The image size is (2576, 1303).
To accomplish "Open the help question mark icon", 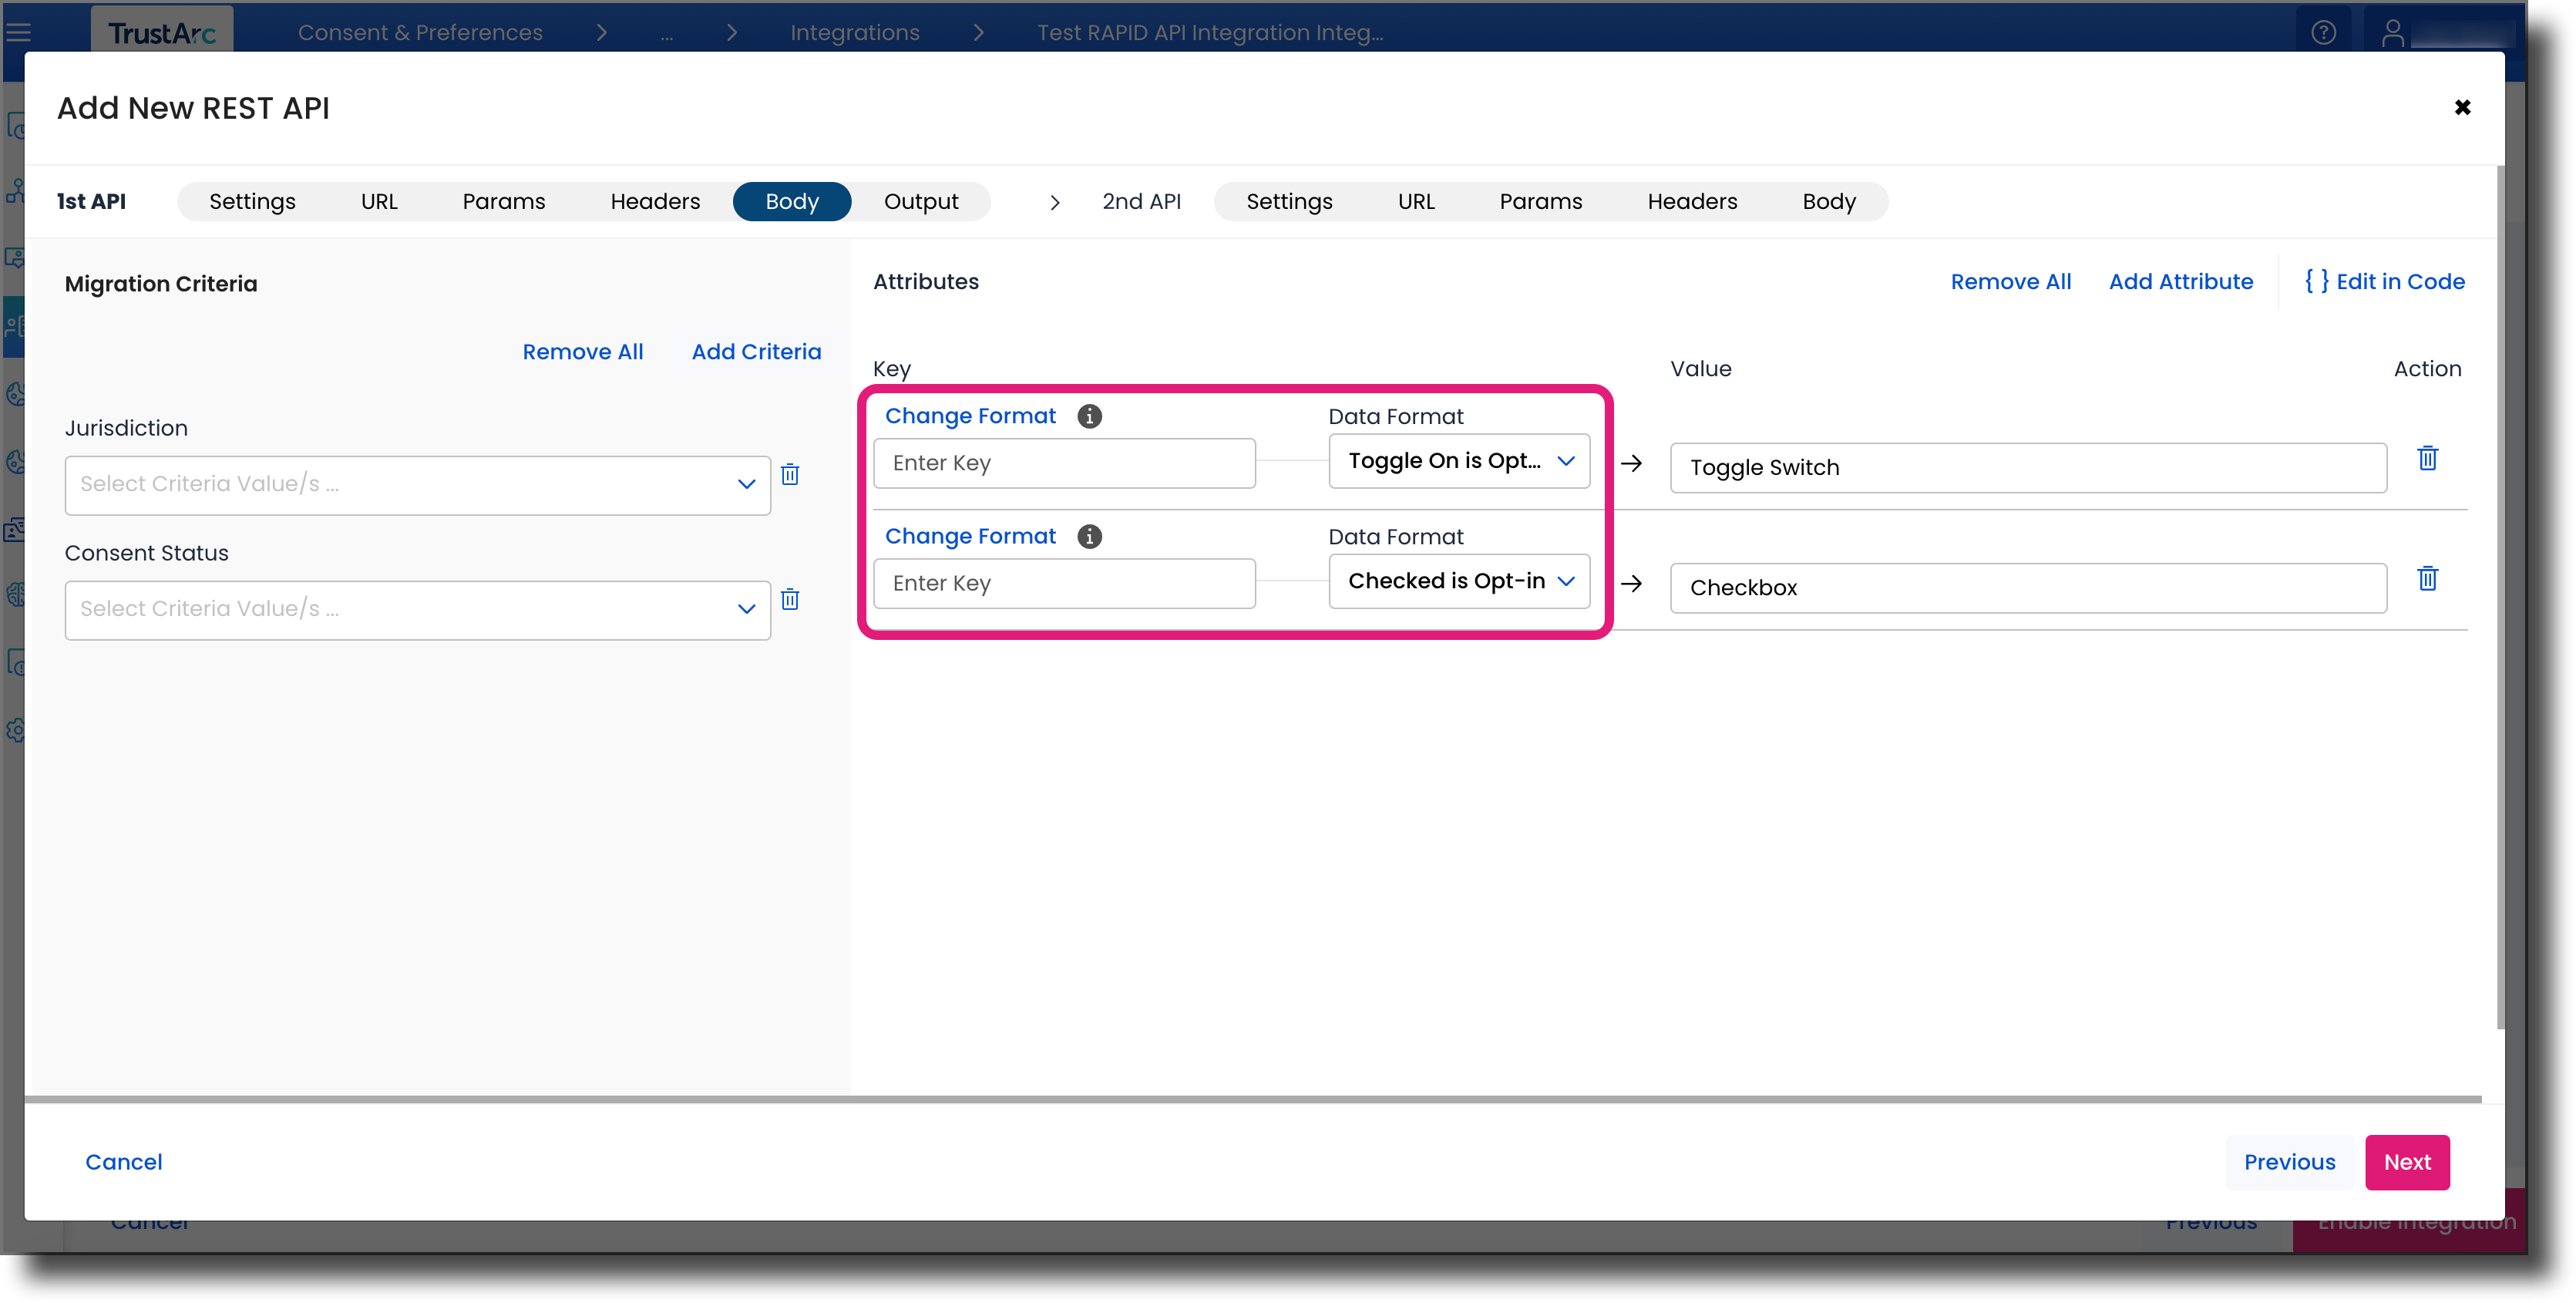I will tap(2323, 33).
